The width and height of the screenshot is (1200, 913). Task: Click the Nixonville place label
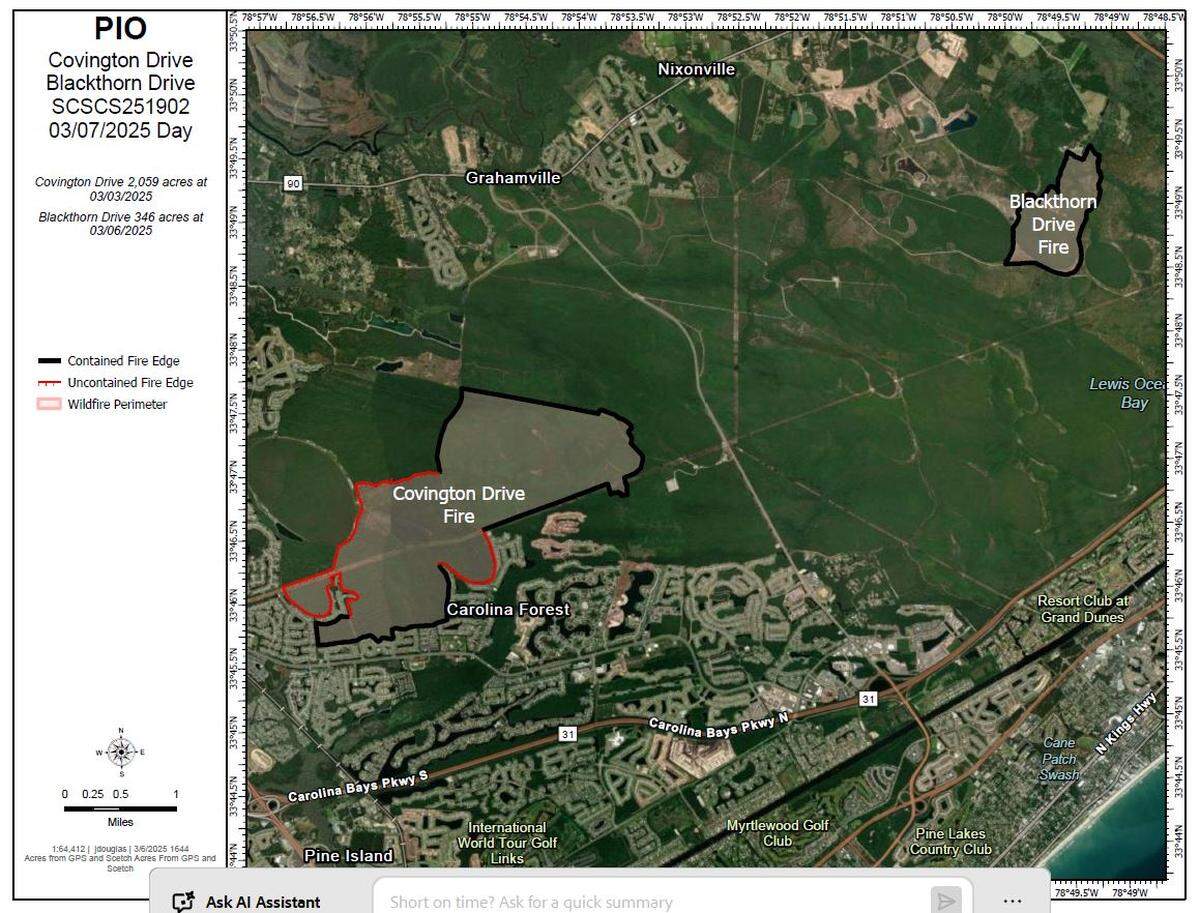696,69
